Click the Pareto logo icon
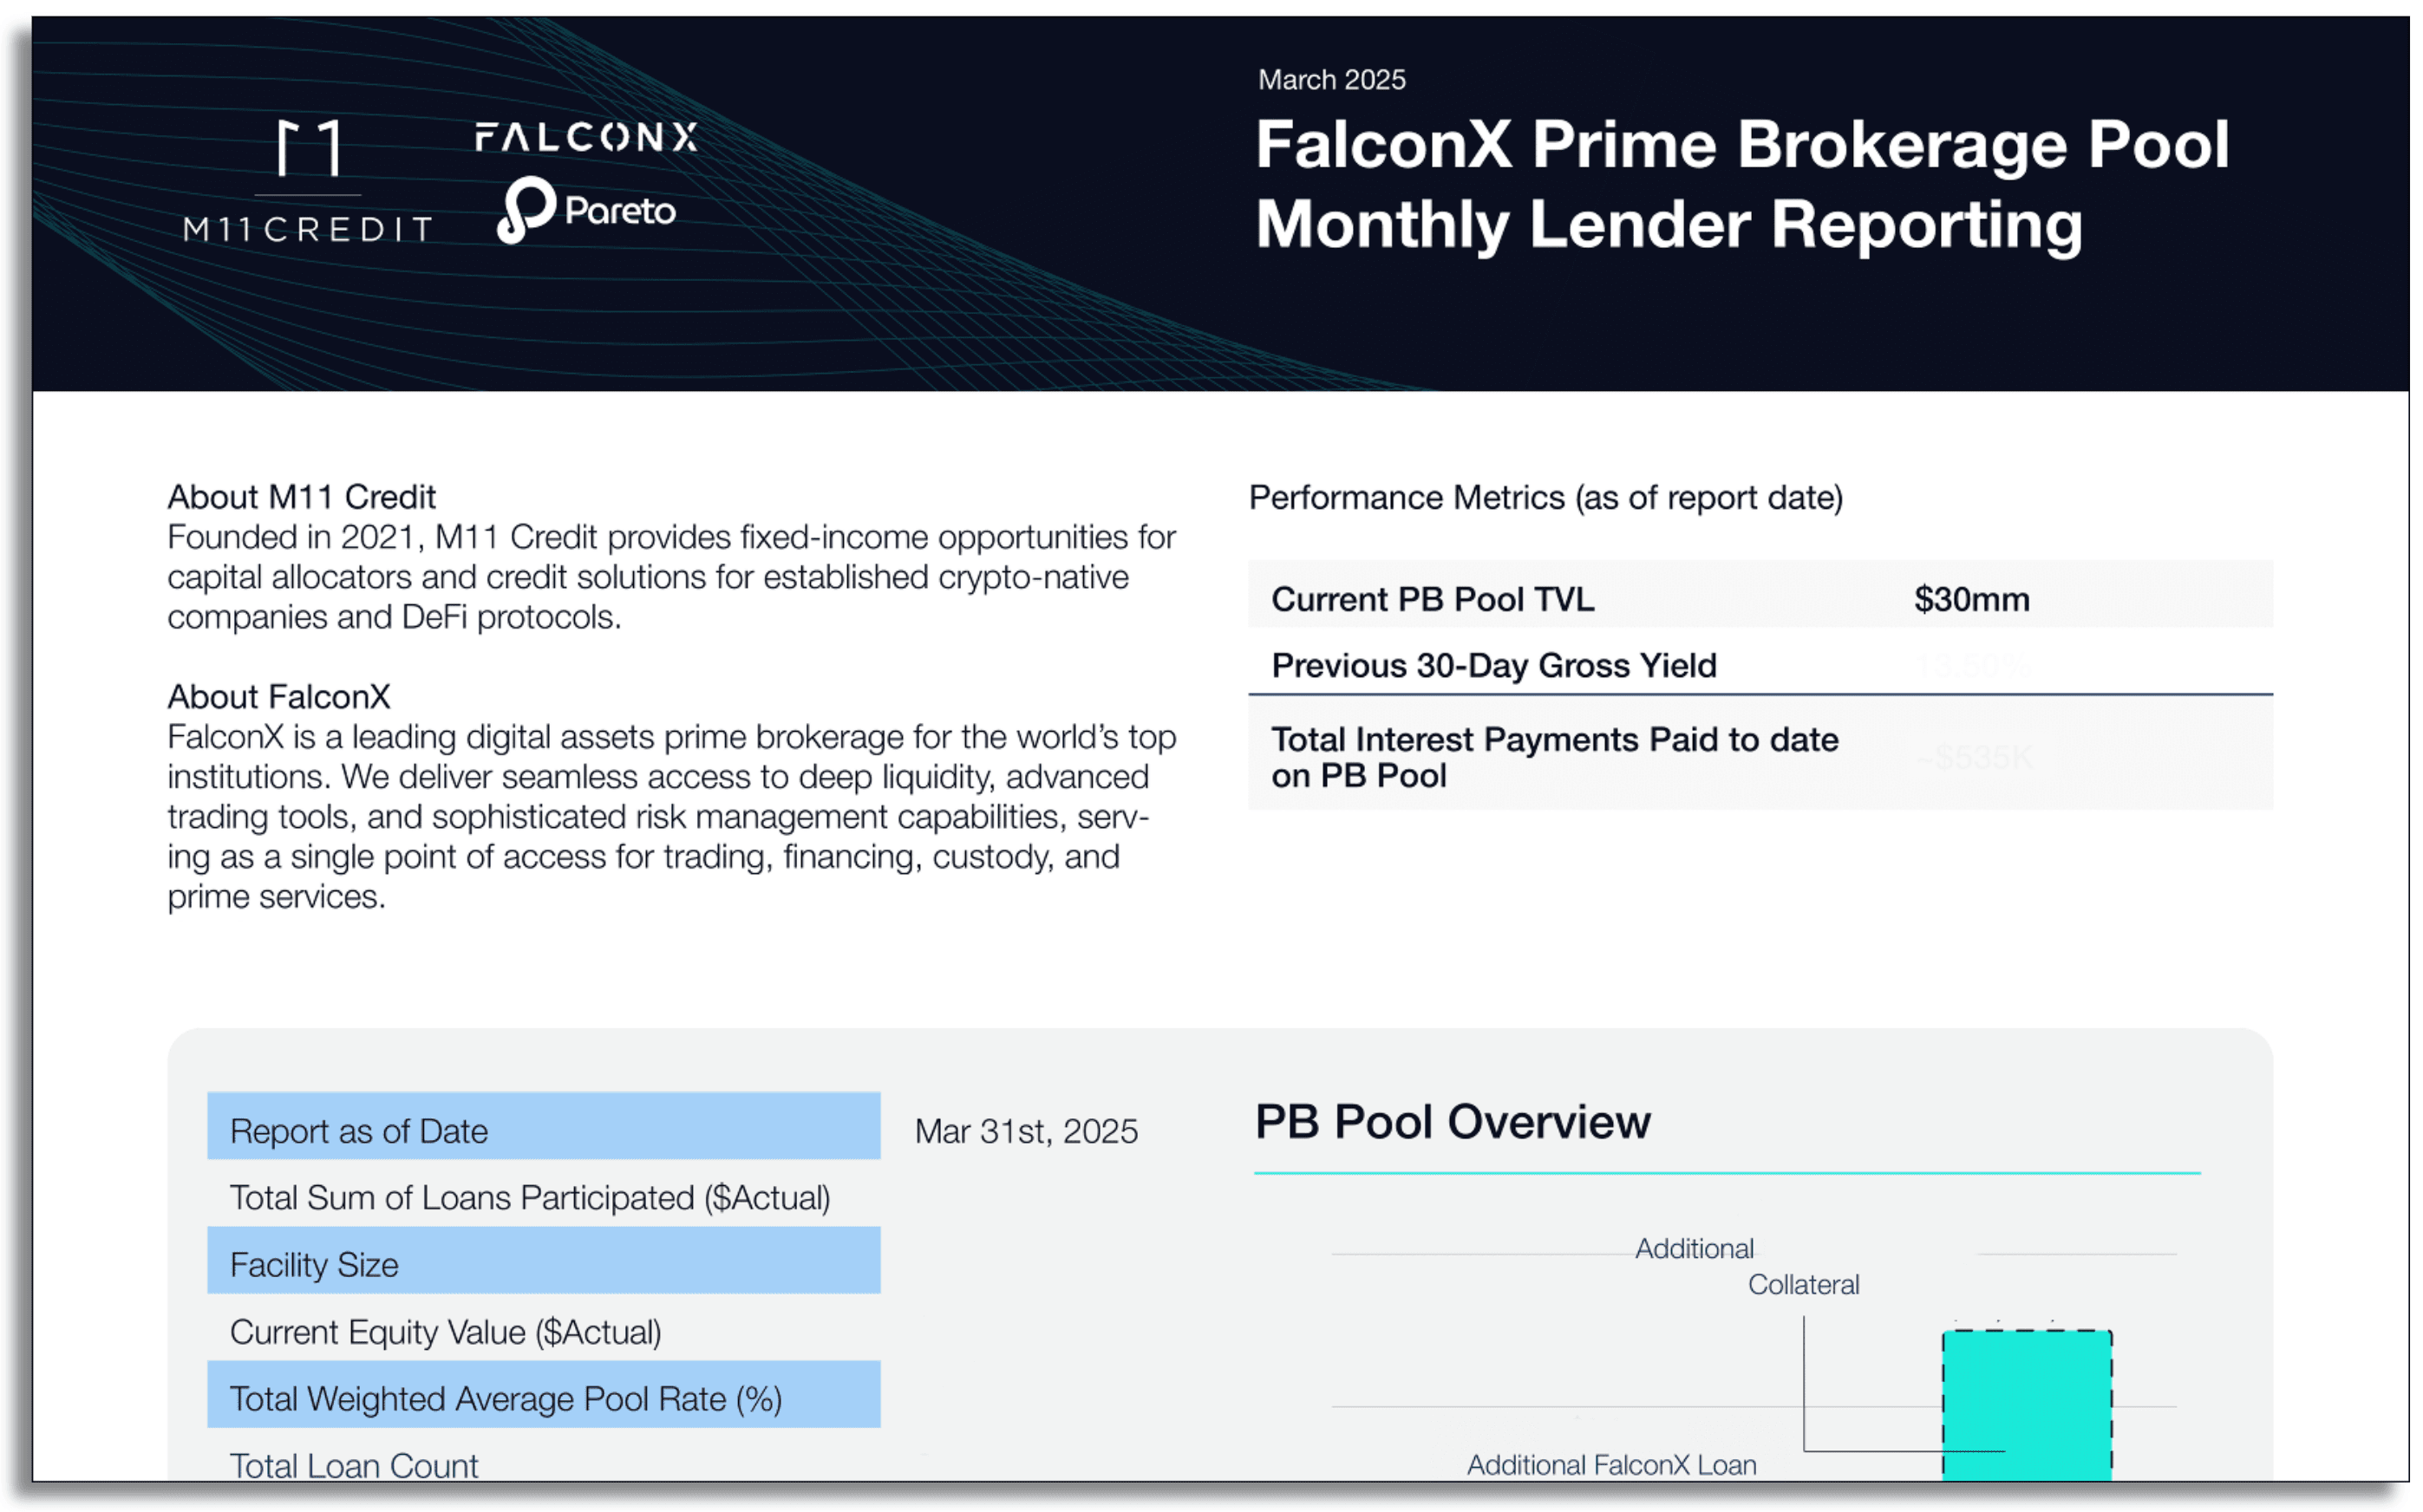This screenshot has height=1512, width=2423. coord(526,210)
